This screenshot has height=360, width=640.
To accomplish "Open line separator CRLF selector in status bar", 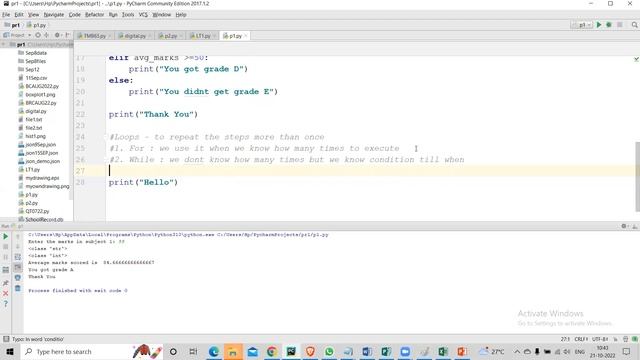I will [x=581, y=339].
